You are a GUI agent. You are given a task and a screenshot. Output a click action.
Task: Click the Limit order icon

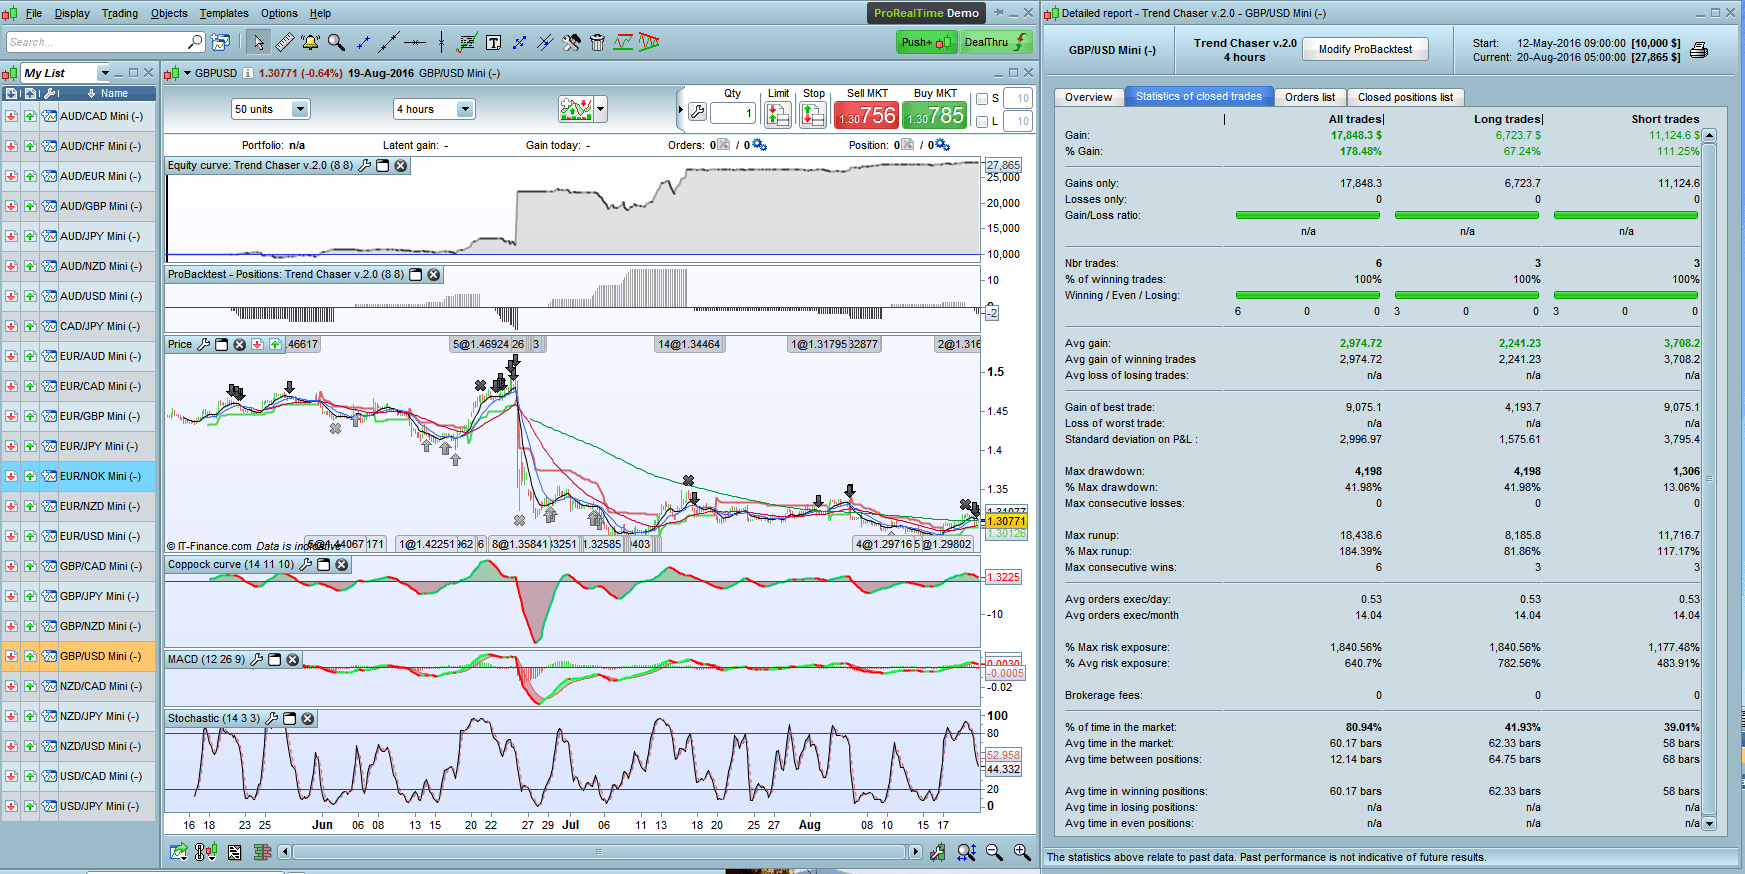click(x=778, y=114)
